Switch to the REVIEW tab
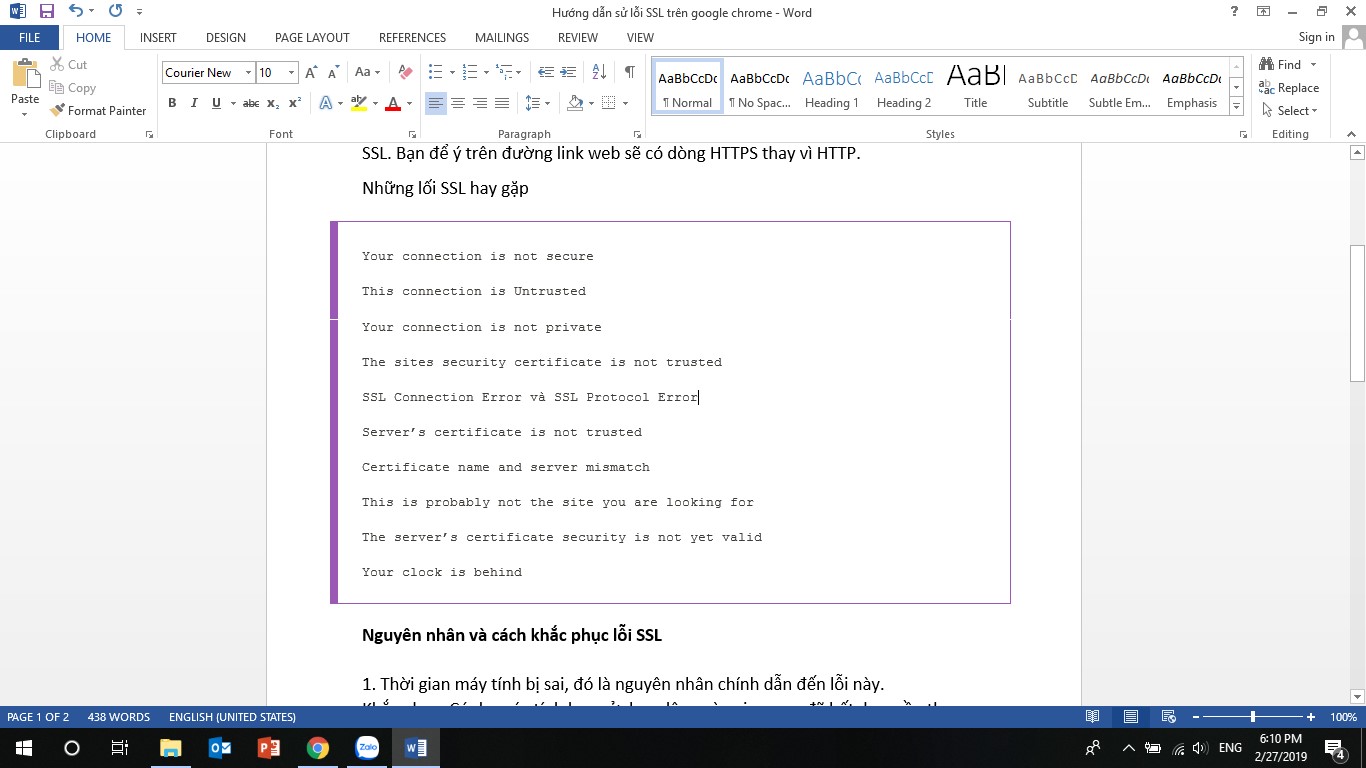Viewport: 1366px width, 768px height. [x=577, y=37]
